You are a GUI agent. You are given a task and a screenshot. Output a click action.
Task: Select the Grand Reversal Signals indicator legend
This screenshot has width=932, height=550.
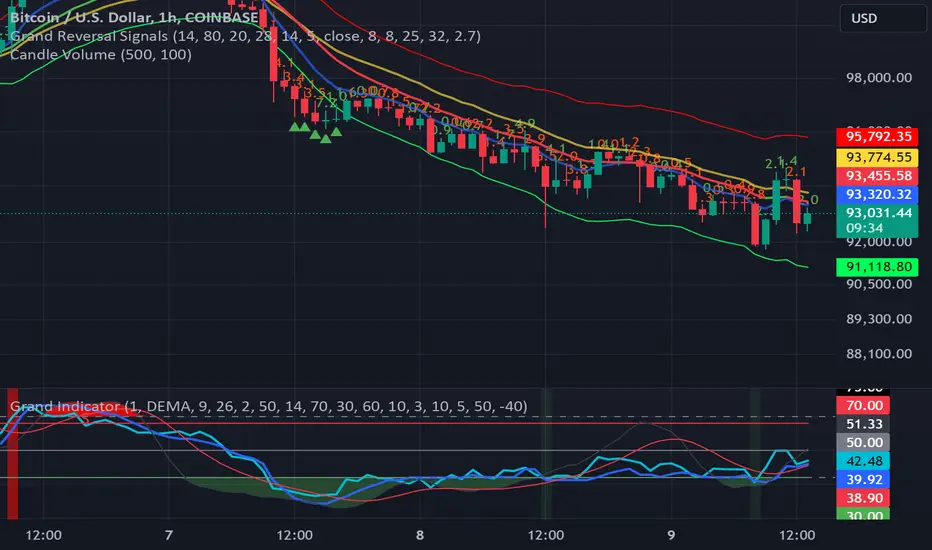(245, 36)
